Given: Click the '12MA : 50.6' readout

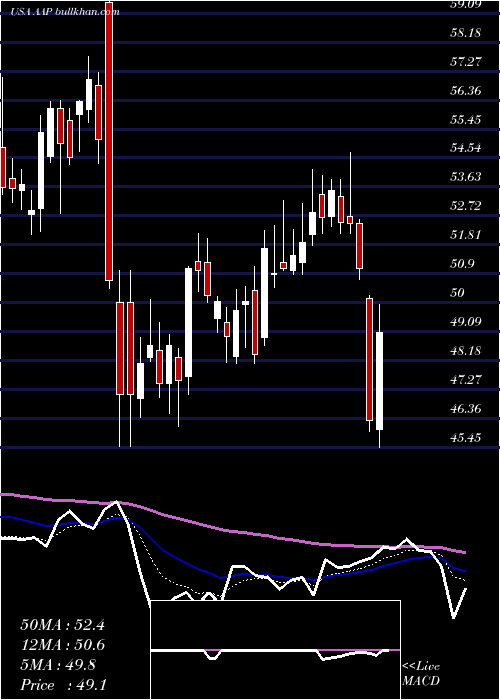Looking at the screenshot, I should 62,645.
